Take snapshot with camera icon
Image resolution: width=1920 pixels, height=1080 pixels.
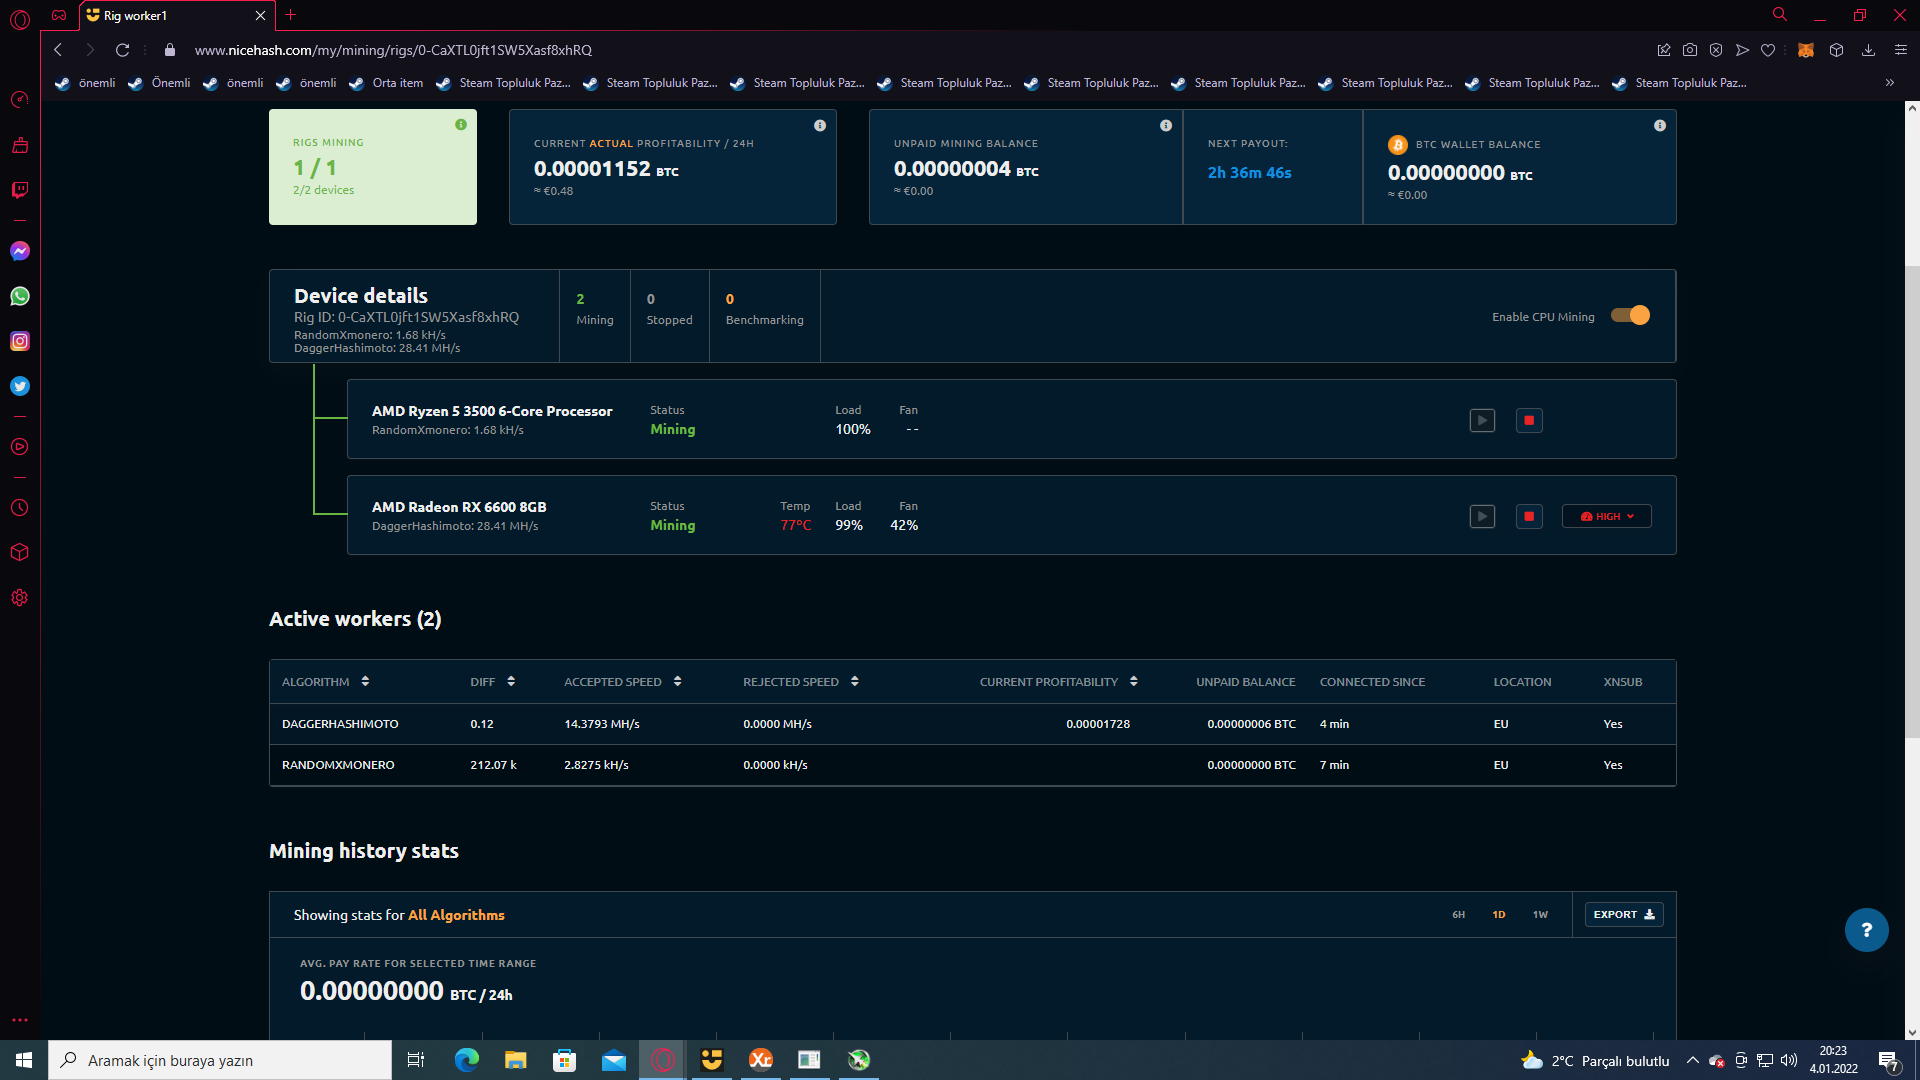coord(1690,50)
